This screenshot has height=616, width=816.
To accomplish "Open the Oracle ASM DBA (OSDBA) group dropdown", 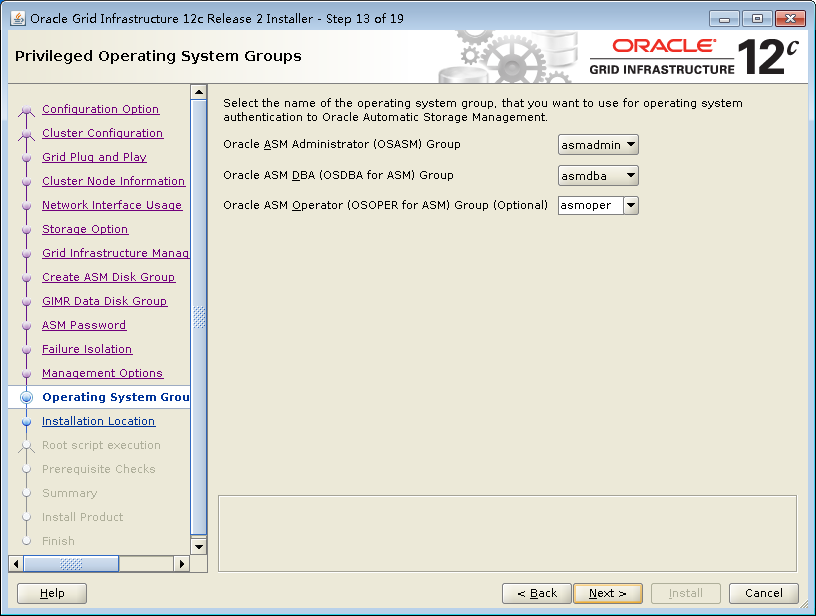I will pos(598,176).
